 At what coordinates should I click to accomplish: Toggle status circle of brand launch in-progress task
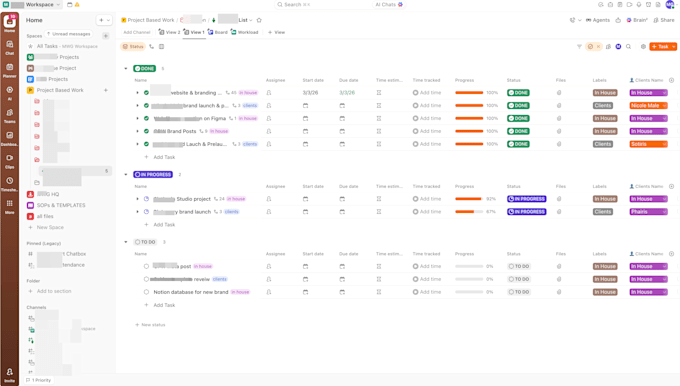tap(146, 212)
